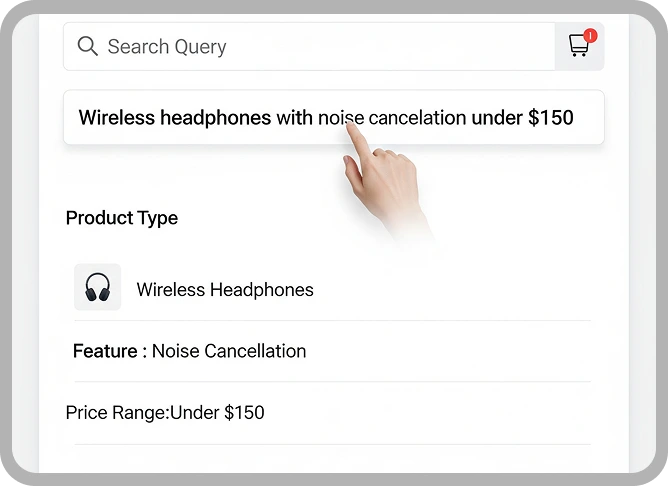The image size is (668, 486).
Task: Select the headphones product icon
Action: (x=98, y=287)
